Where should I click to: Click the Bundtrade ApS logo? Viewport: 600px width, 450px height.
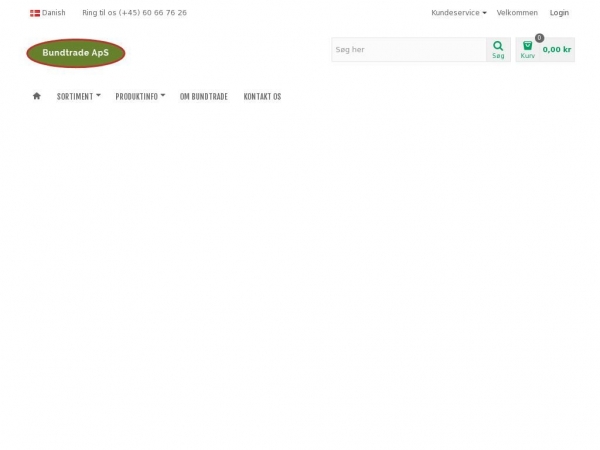click(x=76, y=53)
